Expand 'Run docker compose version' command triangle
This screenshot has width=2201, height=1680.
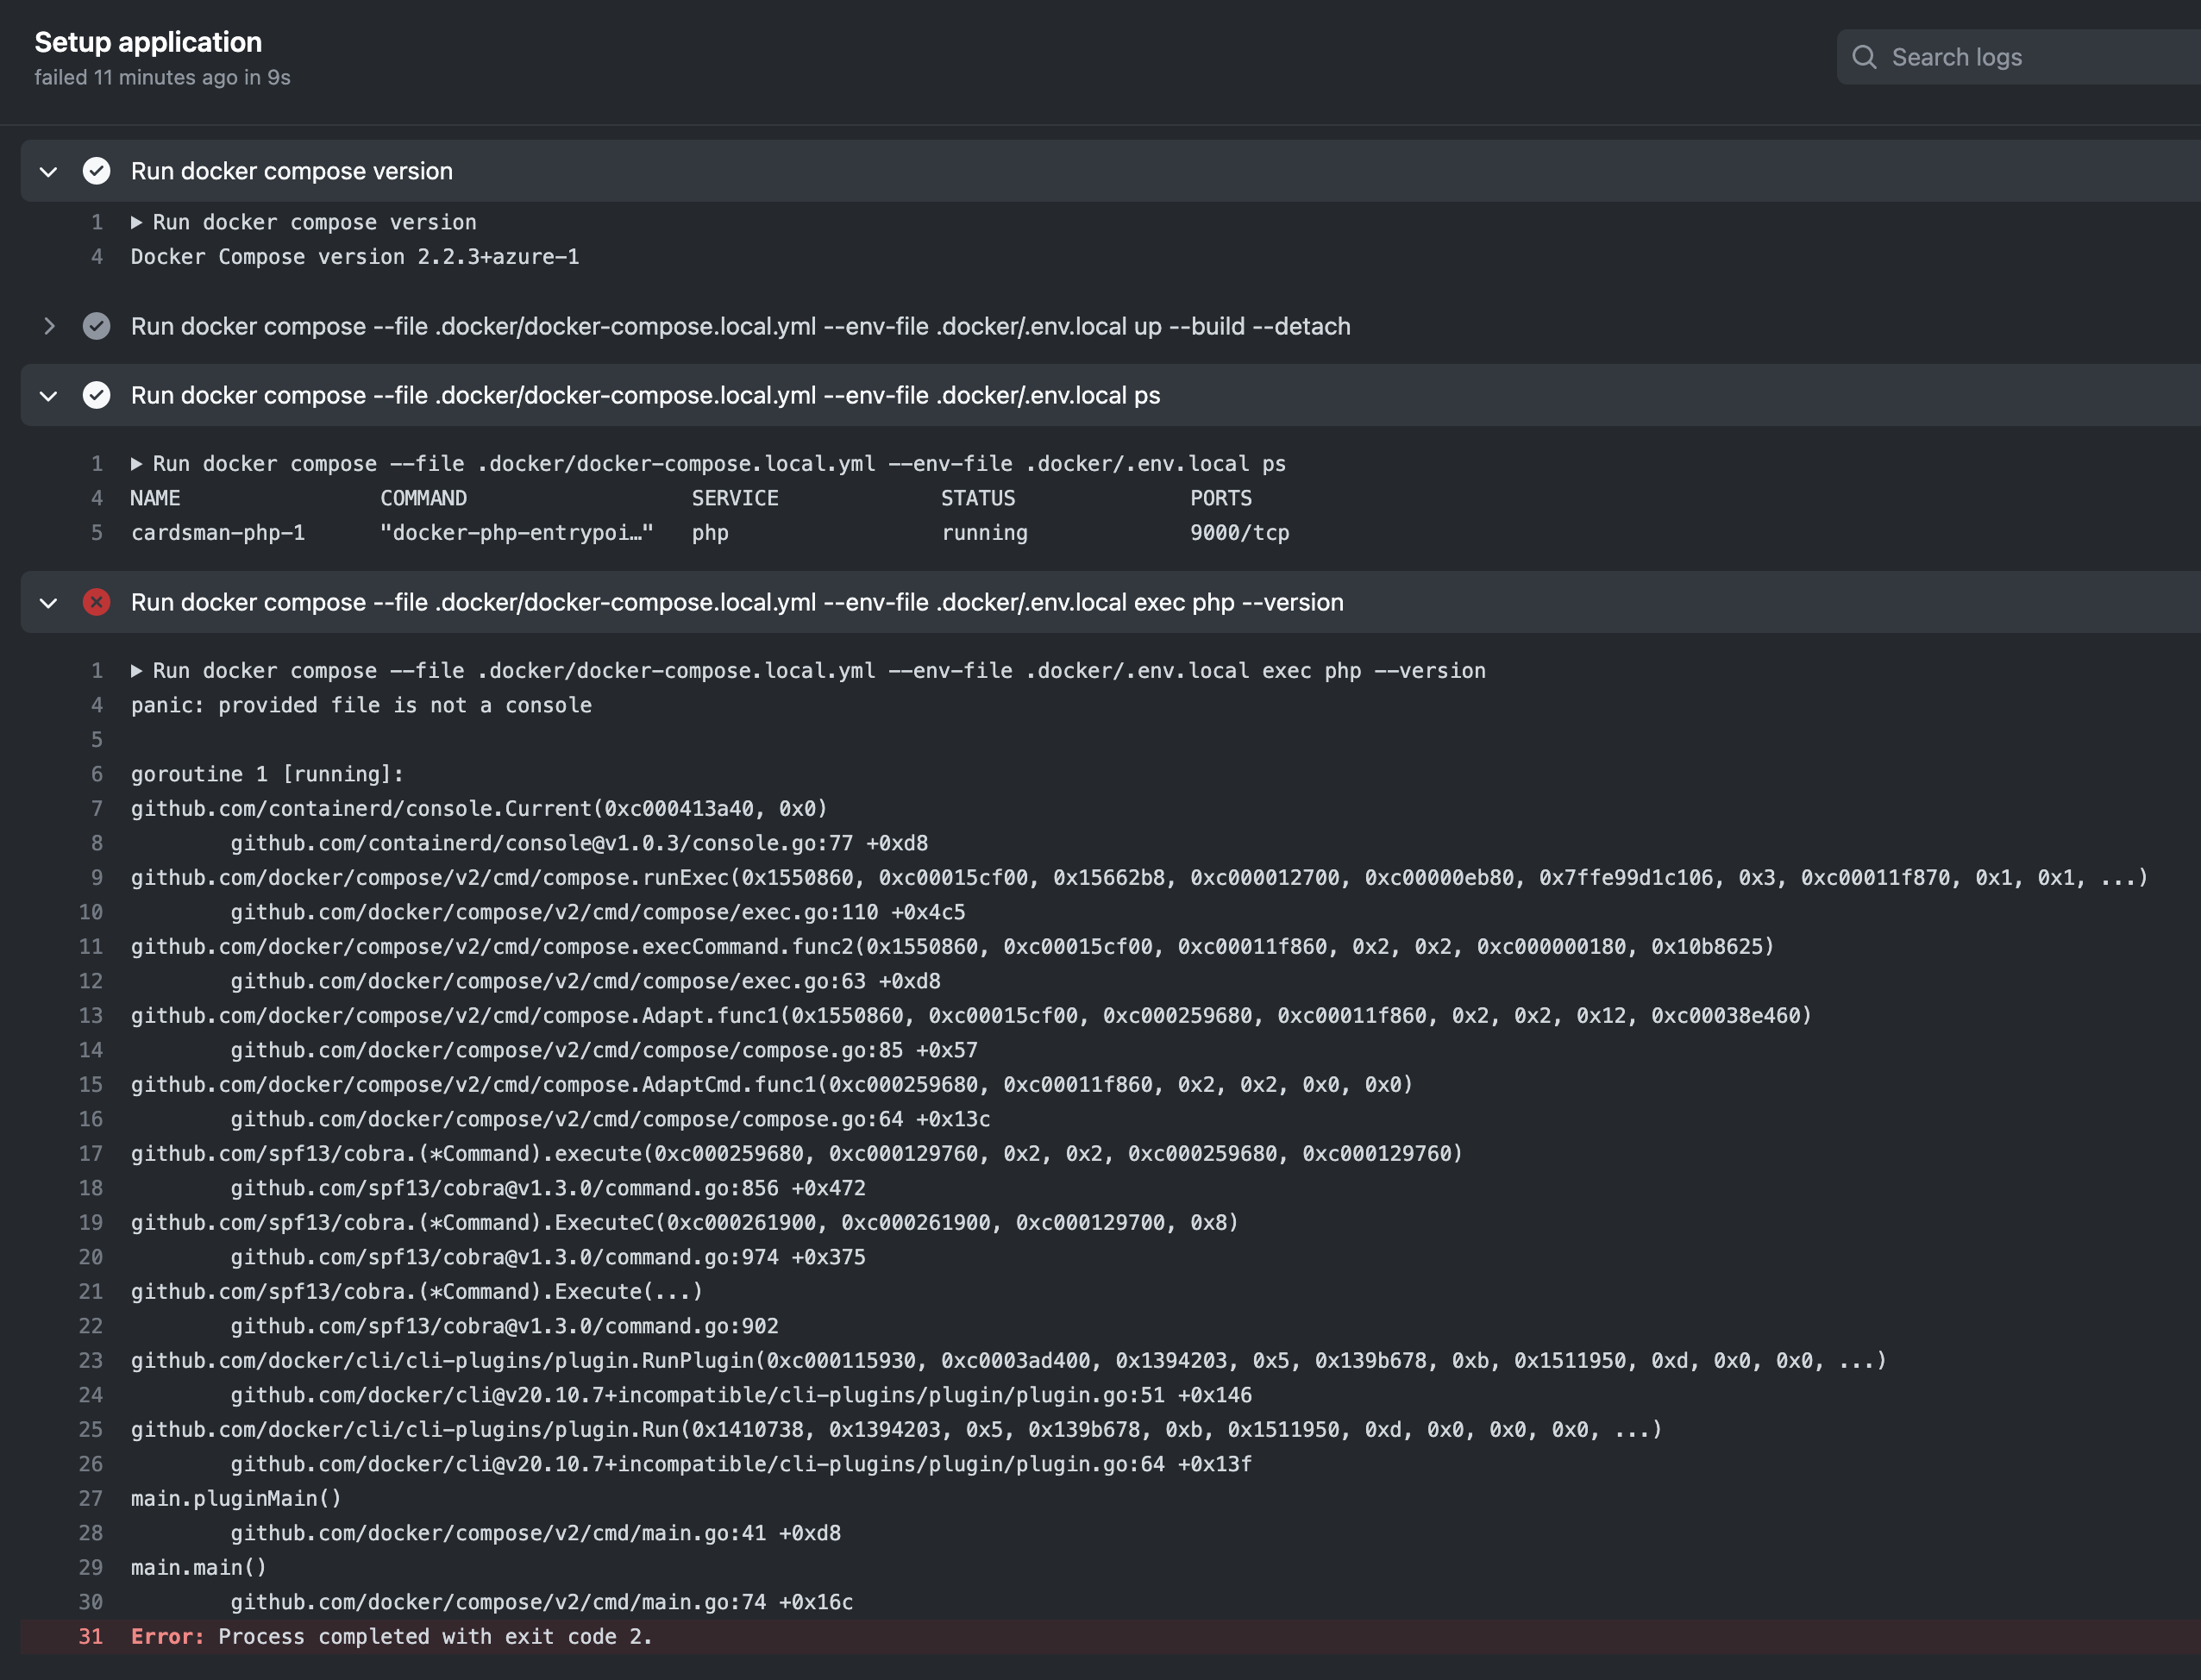(x=137, y=222)
